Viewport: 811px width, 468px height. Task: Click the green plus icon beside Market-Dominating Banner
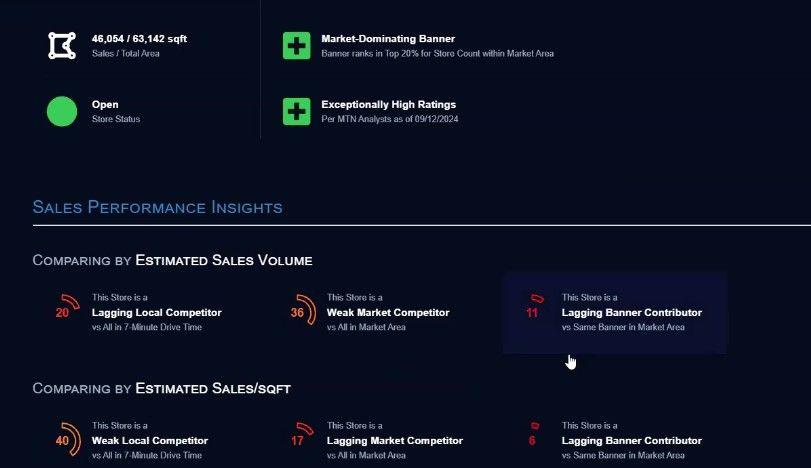(296, 45)
